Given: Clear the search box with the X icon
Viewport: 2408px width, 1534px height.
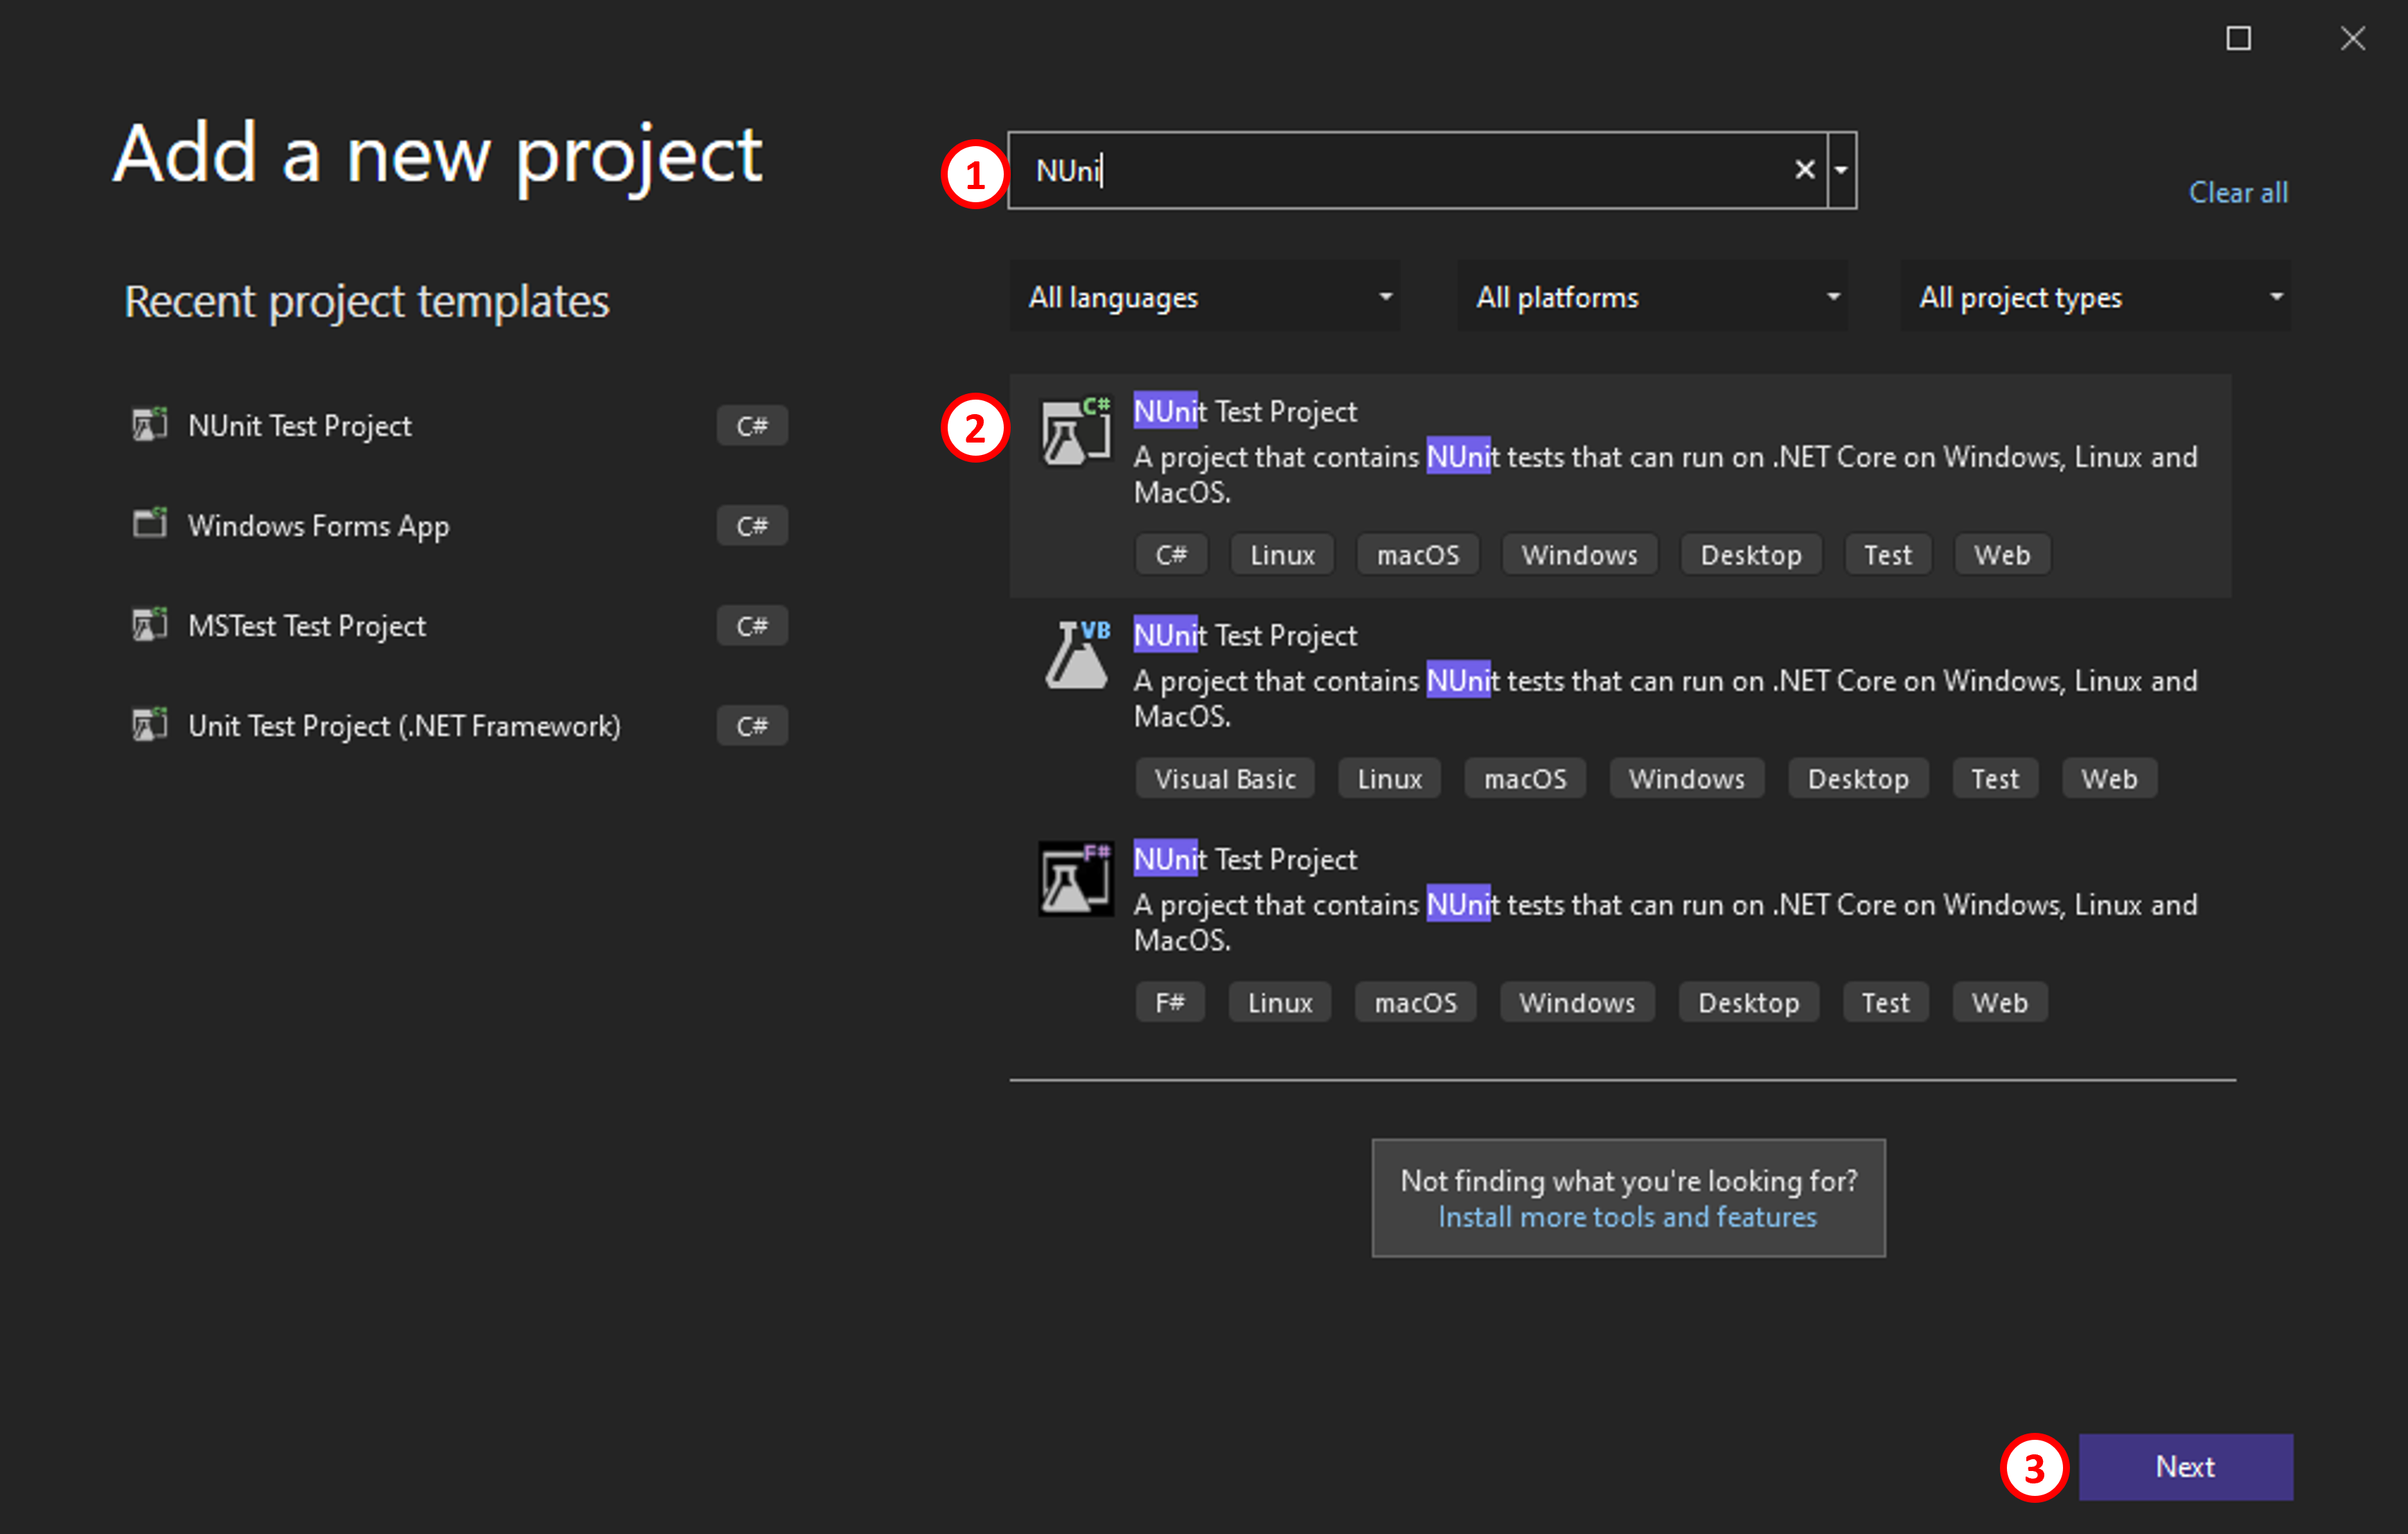Looking at the screenshot, I should point(1804,170).
